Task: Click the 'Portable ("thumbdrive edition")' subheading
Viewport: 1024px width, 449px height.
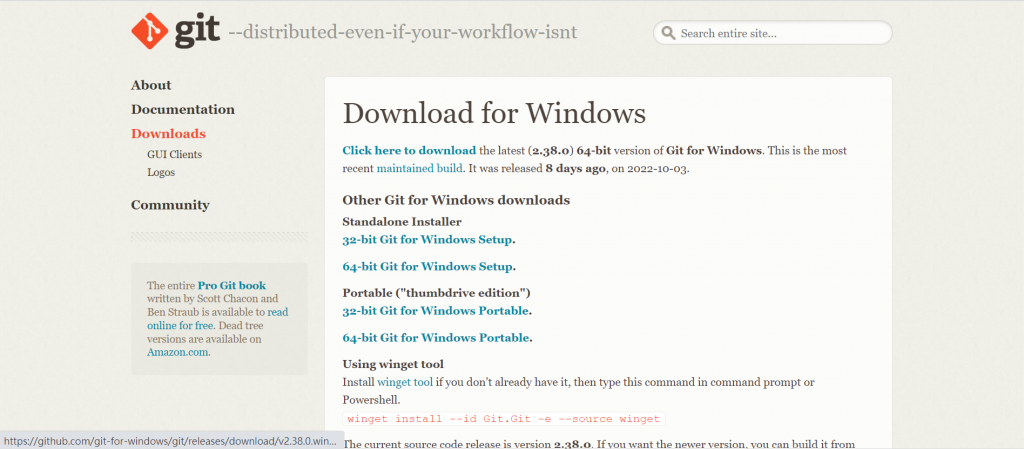Action: [x=436, y=293]
